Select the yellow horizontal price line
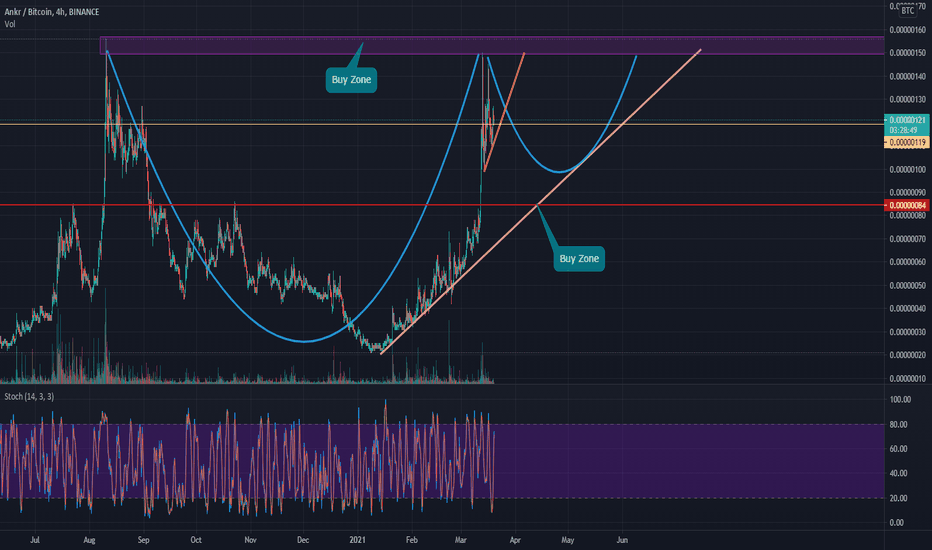The height and width of the screenshot is (550, 932). pos(442,124)
